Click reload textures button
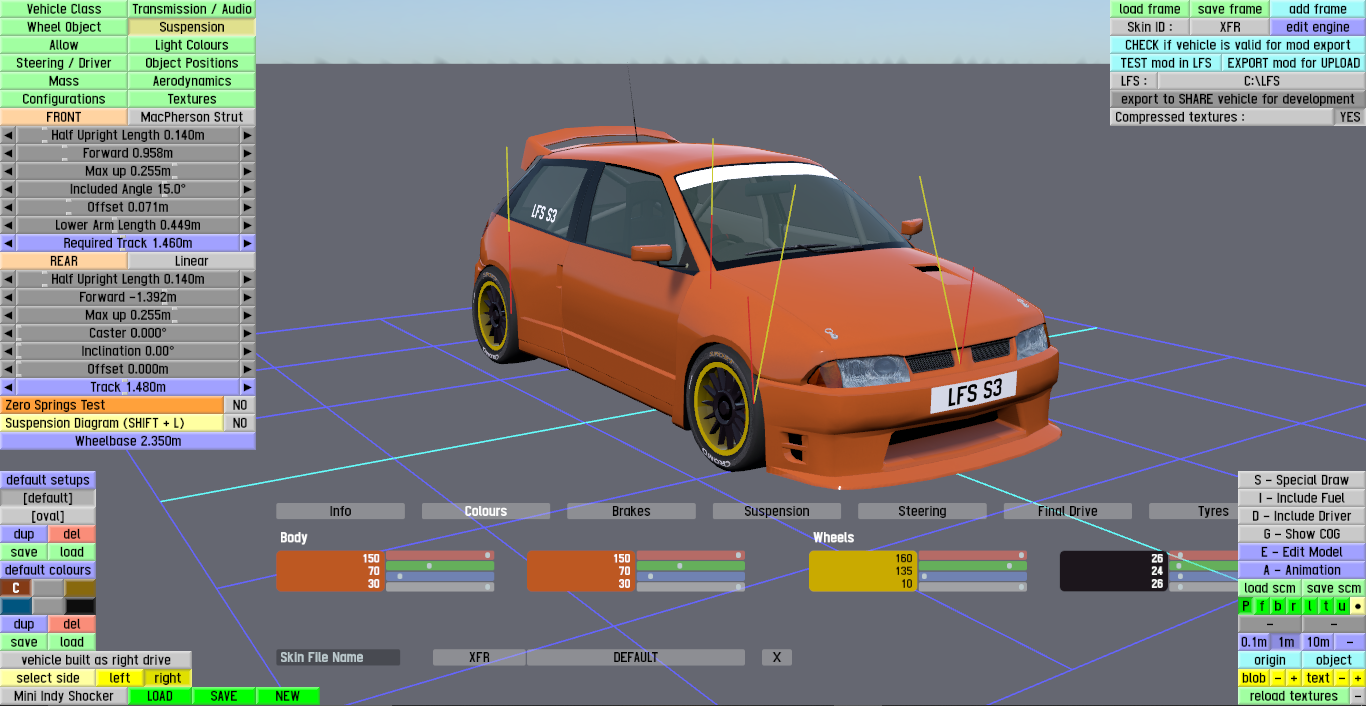 point(1293,696)
